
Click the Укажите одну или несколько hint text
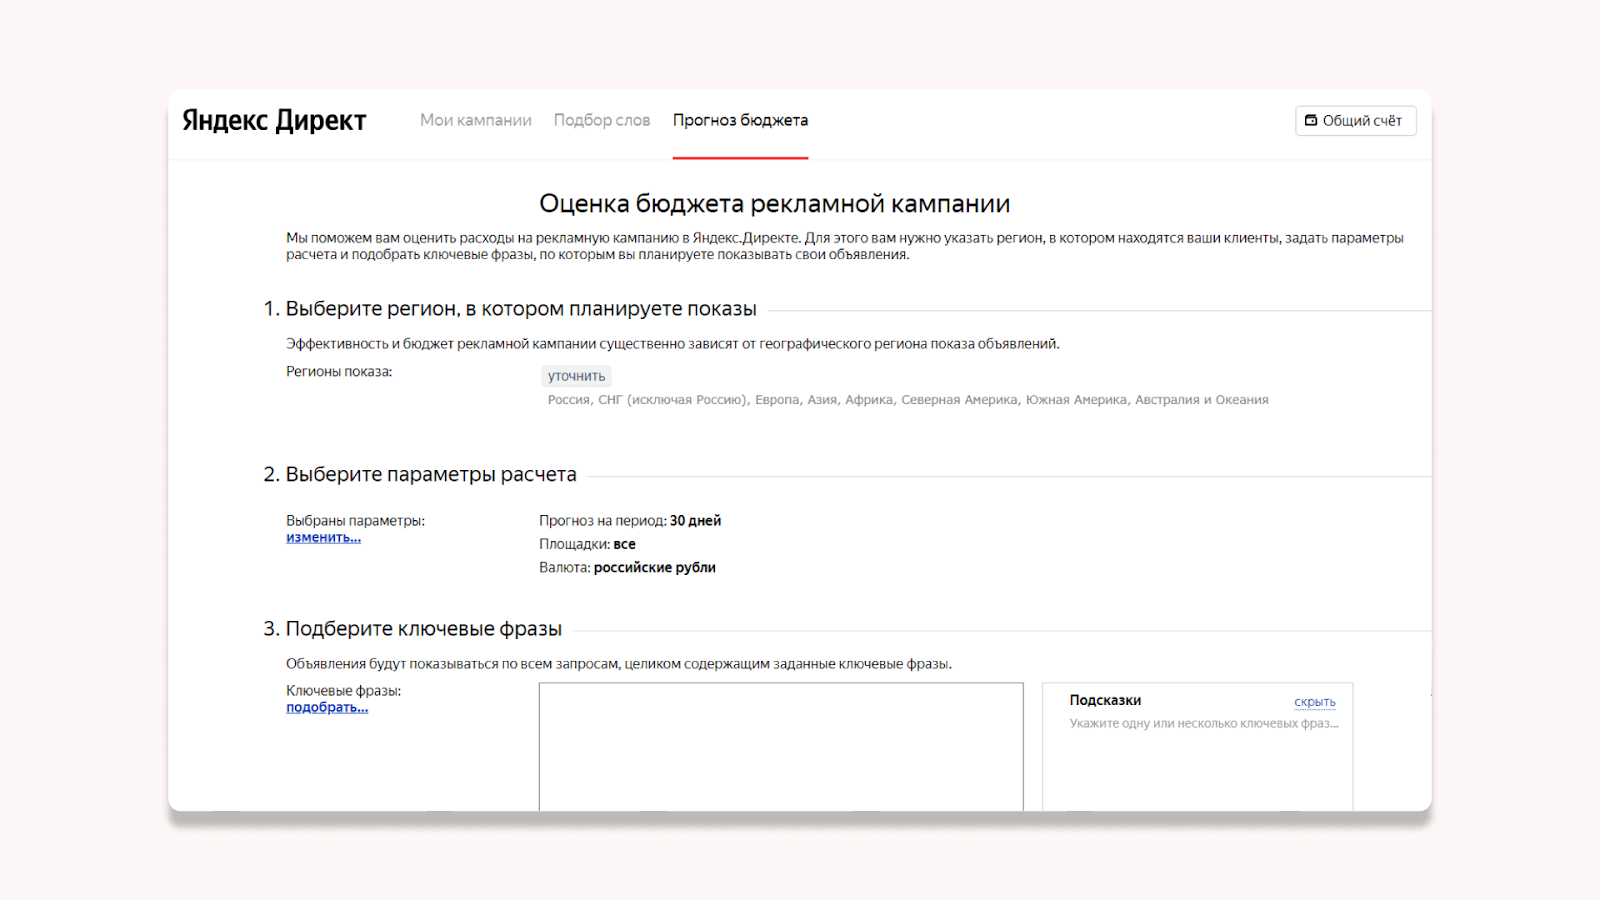[1204, 724]
